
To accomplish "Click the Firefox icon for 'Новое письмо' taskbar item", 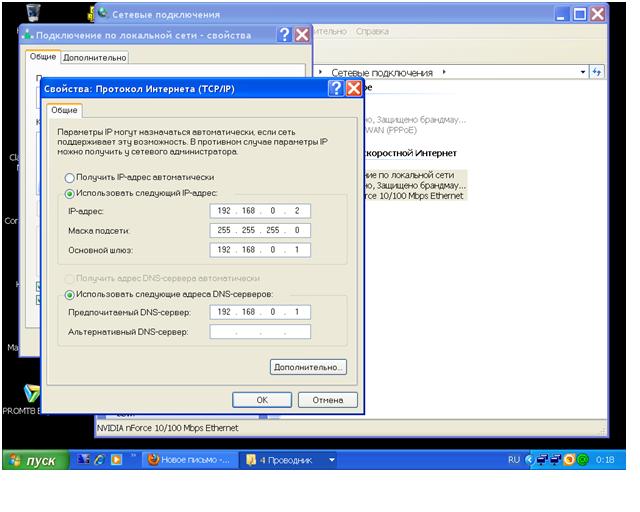I will point(154,460).
